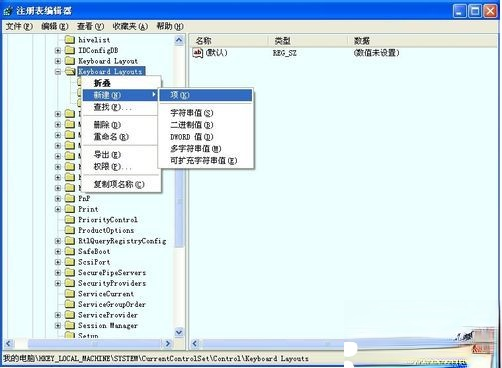This screenshot has width=502, height=368.
Task: Click the ab string icon of (默认) value
Action: [198, 53]
